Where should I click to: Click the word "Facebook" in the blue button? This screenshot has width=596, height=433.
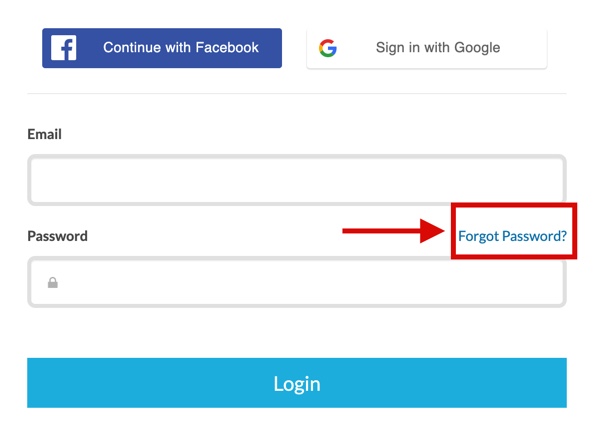click(227, 48)
